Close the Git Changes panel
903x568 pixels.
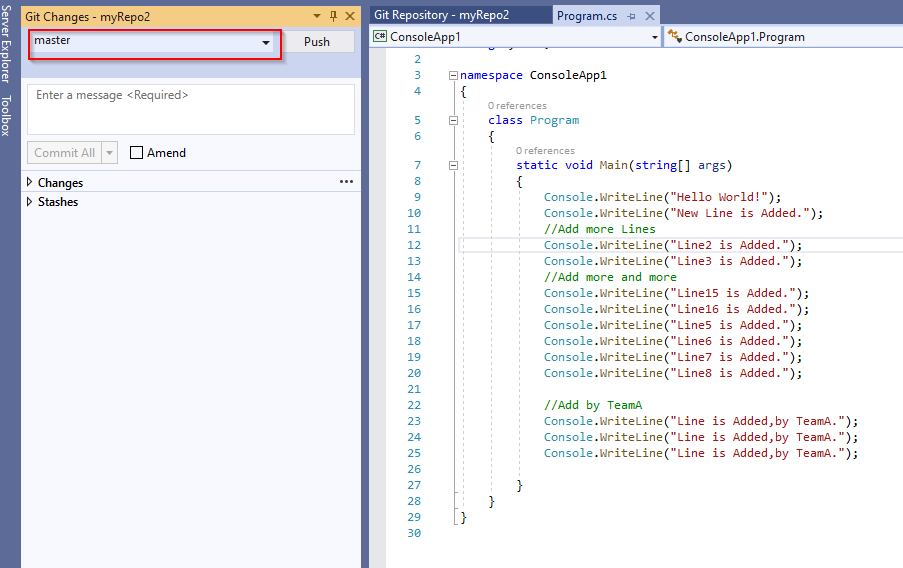point(350,16)
